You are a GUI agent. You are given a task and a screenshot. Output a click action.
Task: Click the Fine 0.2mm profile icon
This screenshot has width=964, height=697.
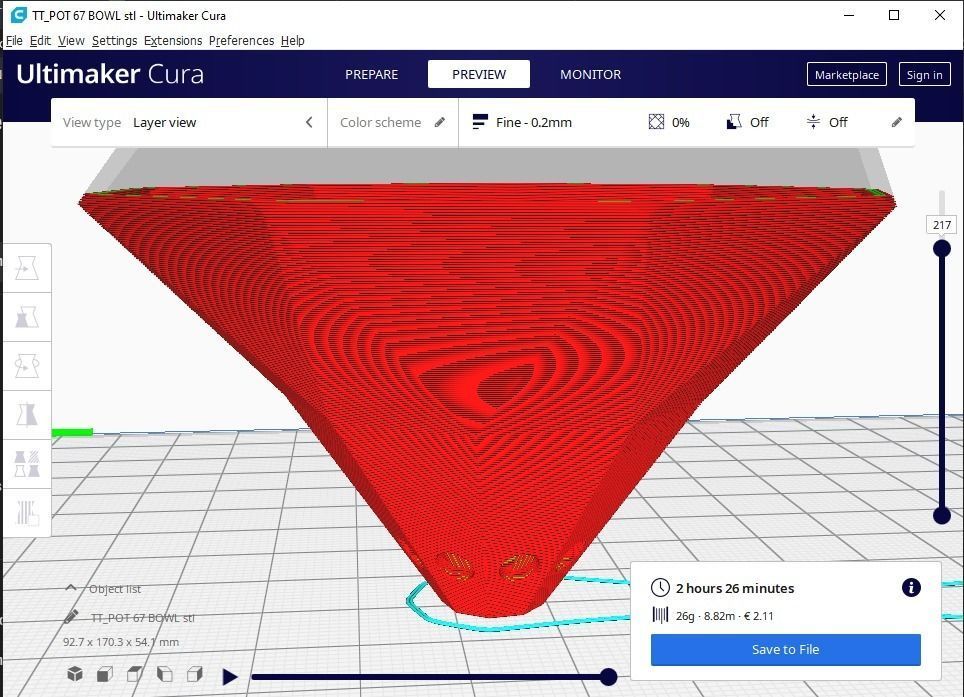coord(480,122)
